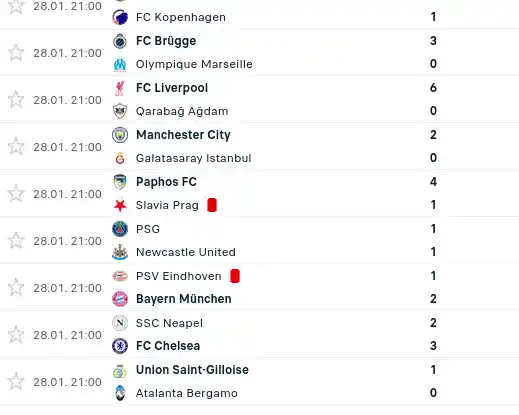
Task: Toggle favorite star for Liverpool vs Qarabağ
Action: point(16,100)
